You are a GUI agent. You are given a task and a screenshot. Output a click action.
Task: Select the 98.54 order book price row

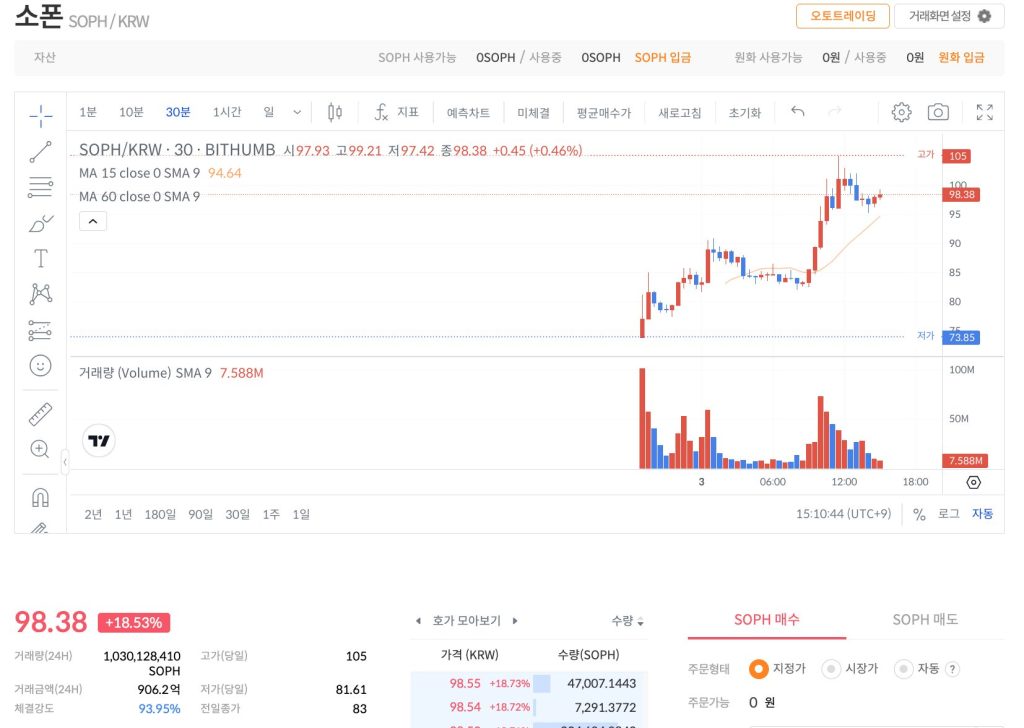529,707
